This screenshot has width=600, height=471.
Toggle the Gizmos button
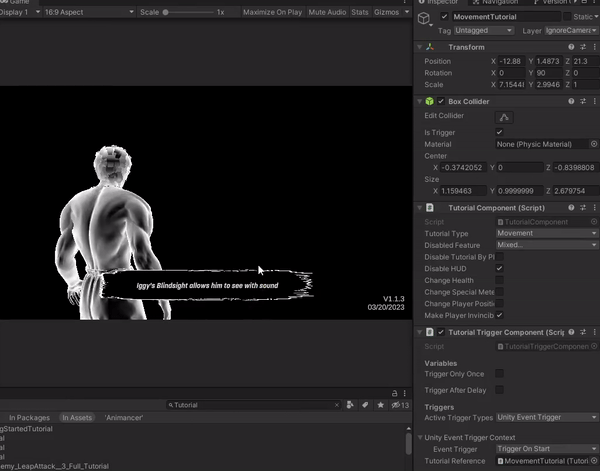pyautogui.click(x=386, y=12)
